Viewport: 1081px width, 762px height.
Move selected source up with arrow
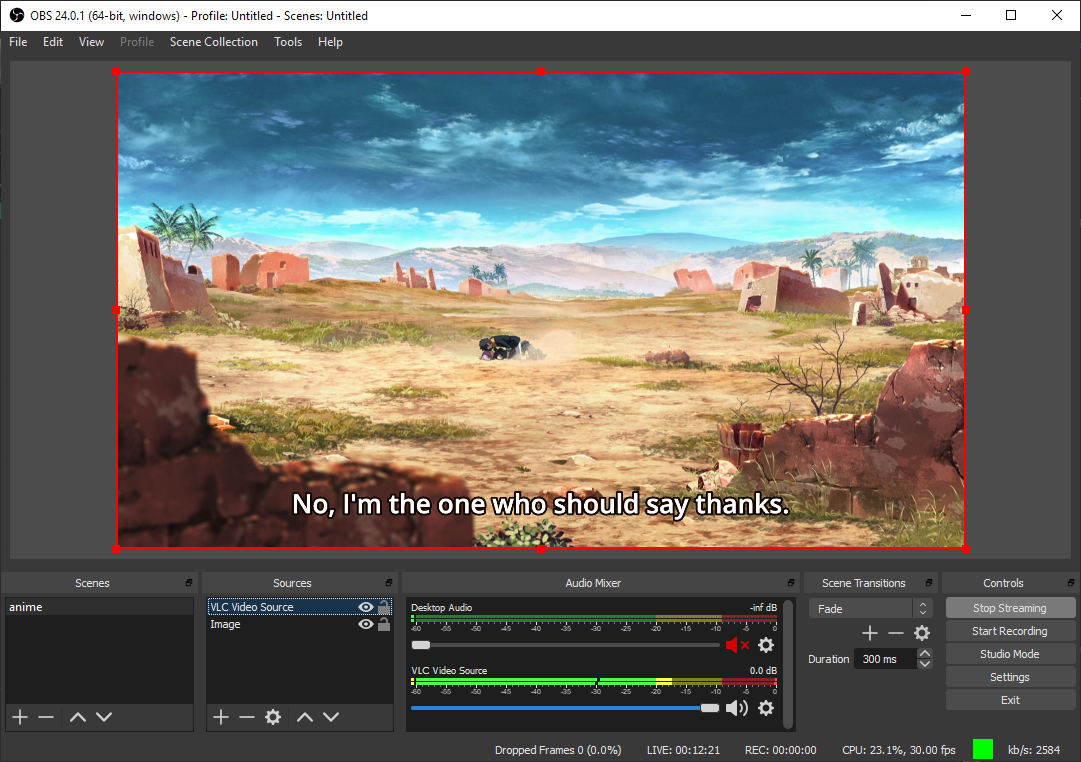click(305, 717)
